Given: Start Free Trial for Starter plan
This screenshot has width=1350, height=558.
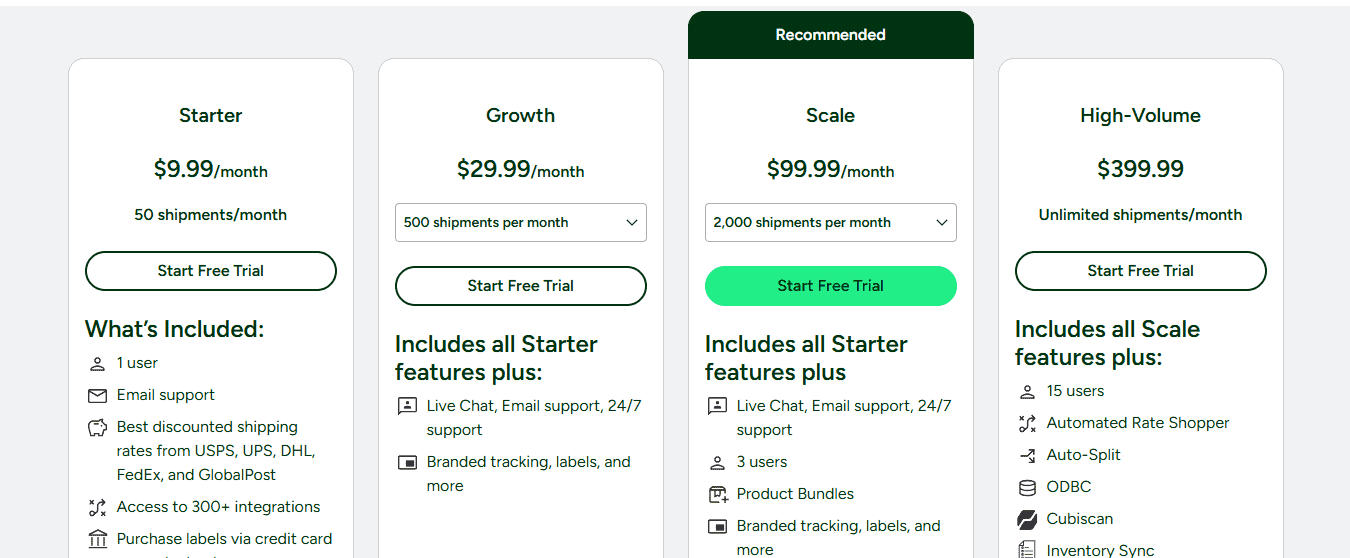Looking at the screenshot, I should click(211, 271).
